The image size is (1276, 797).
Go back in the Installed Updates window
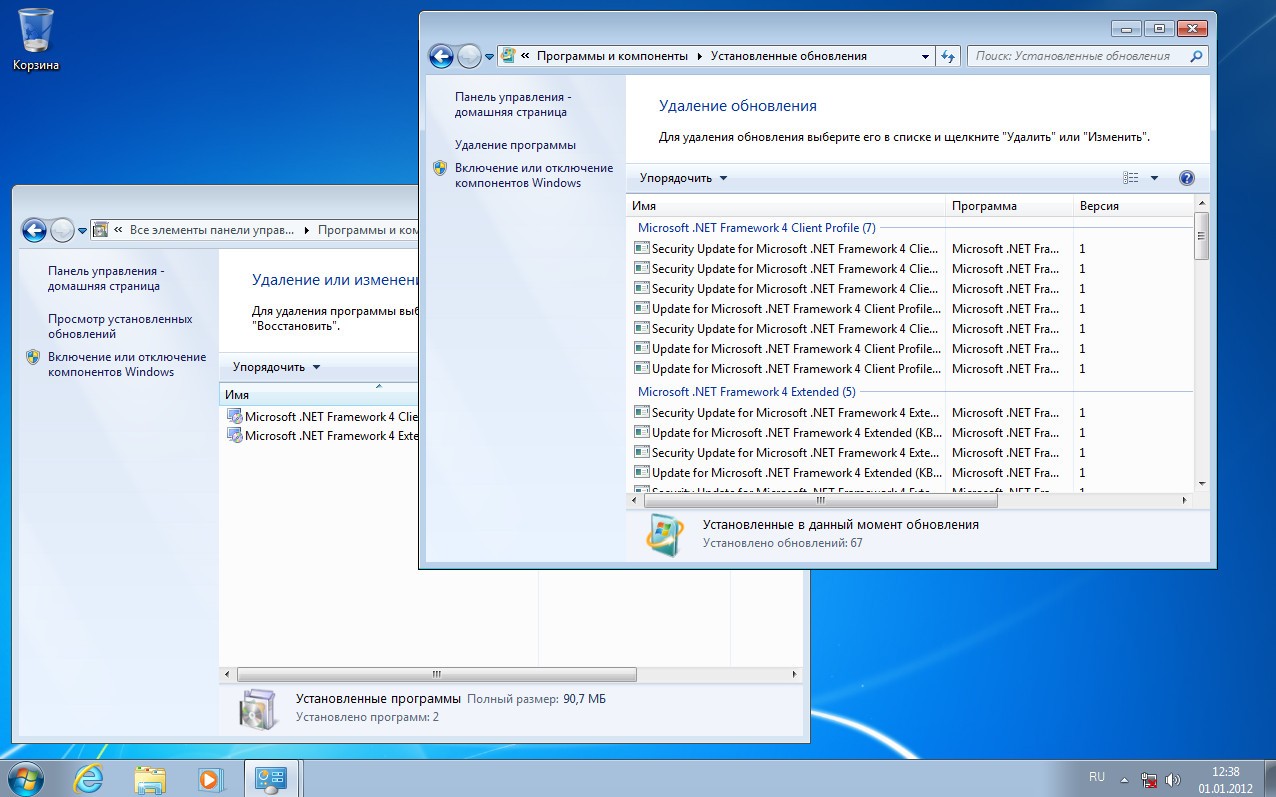point(441,57)
